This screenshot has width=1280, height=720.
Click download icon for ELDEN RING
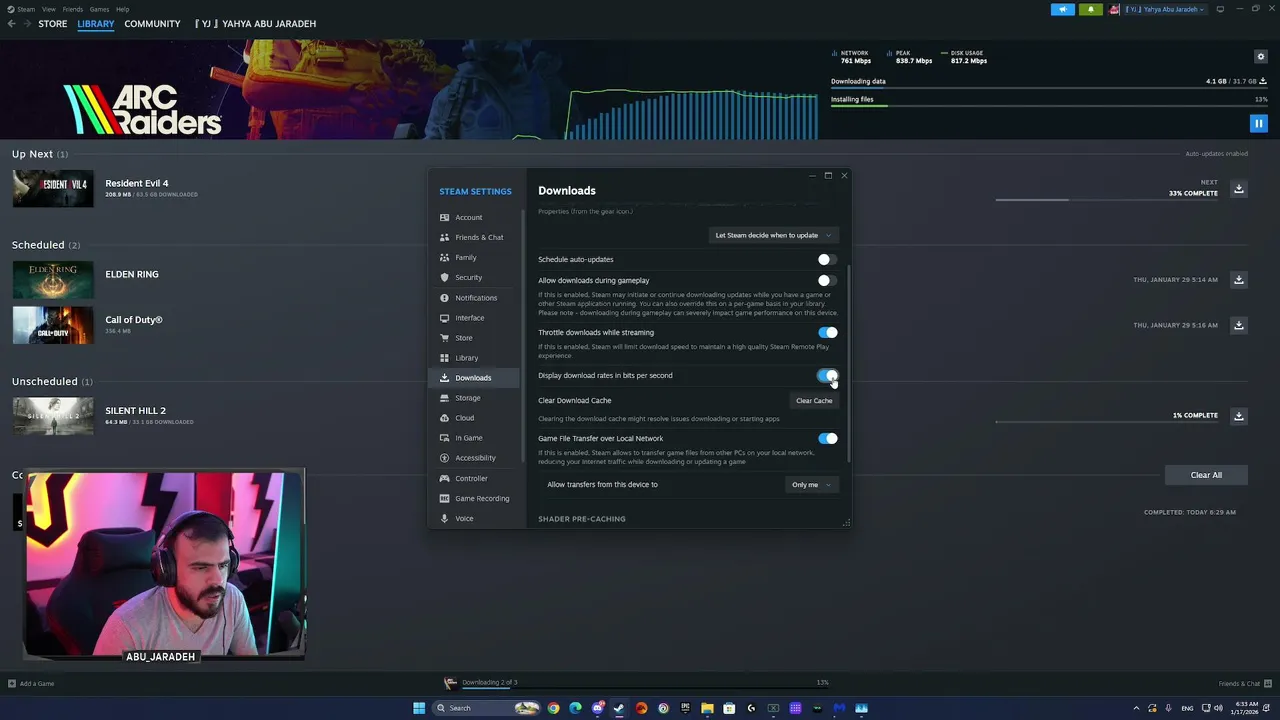1239,280
